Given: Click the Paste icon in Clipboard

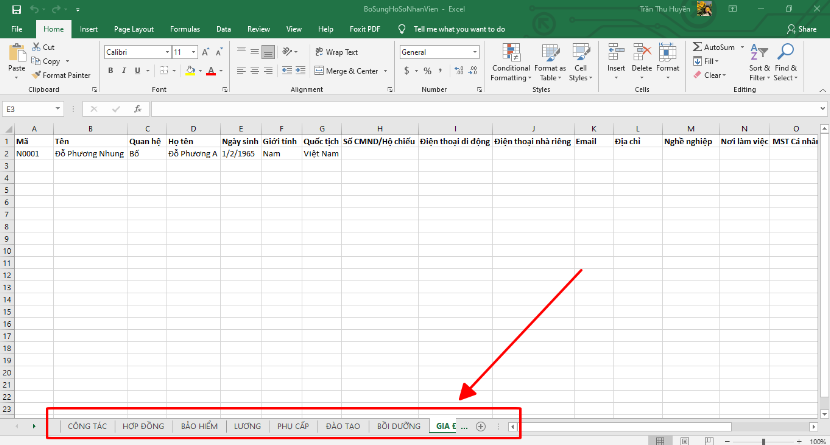Looking at the screenshot, I should coord(15,54).
